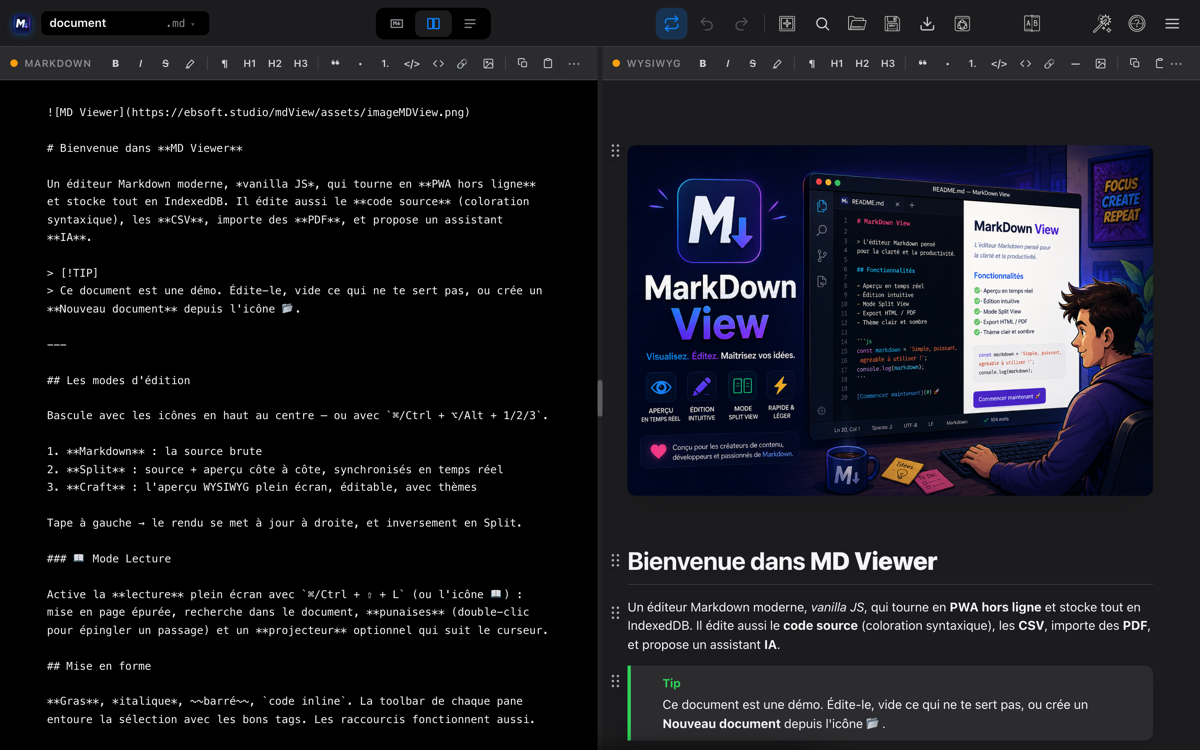Viewport: 1200px width, 750px height.
Task: Click the MARKDOWN pane label
Action: point(58,64)
